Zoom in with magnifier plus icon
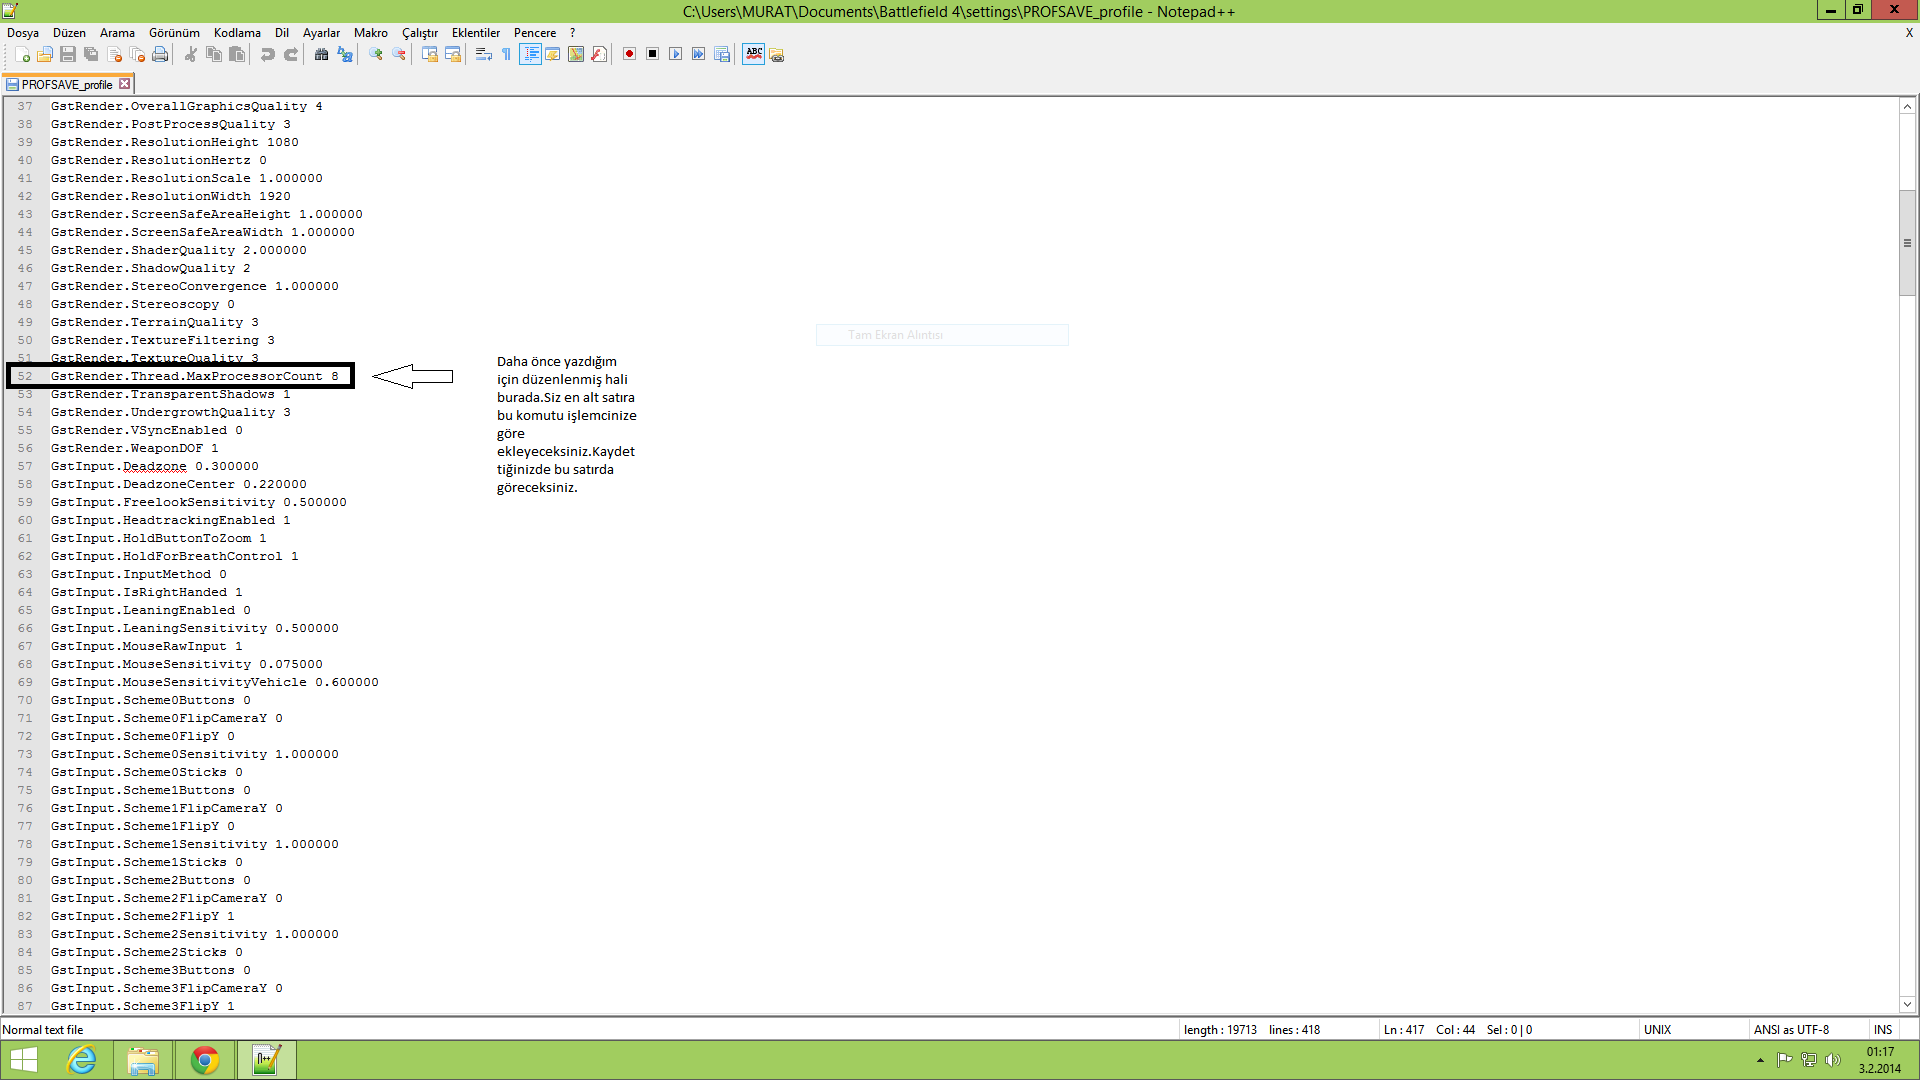1920x1080 pixels. coord(375,54)
